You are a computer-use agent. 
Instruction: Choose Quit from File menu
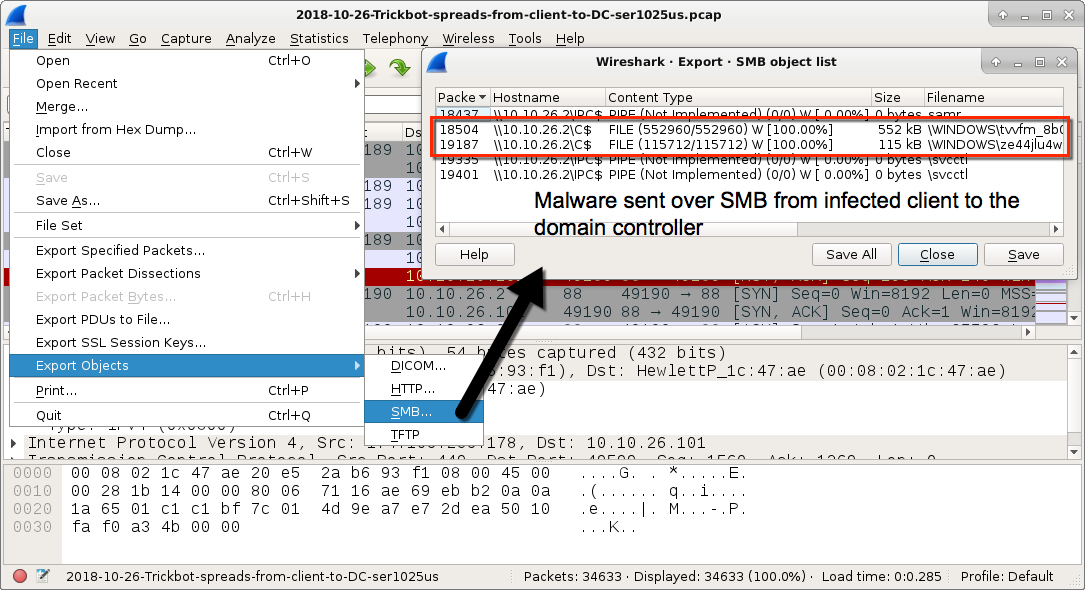[187, 415]
